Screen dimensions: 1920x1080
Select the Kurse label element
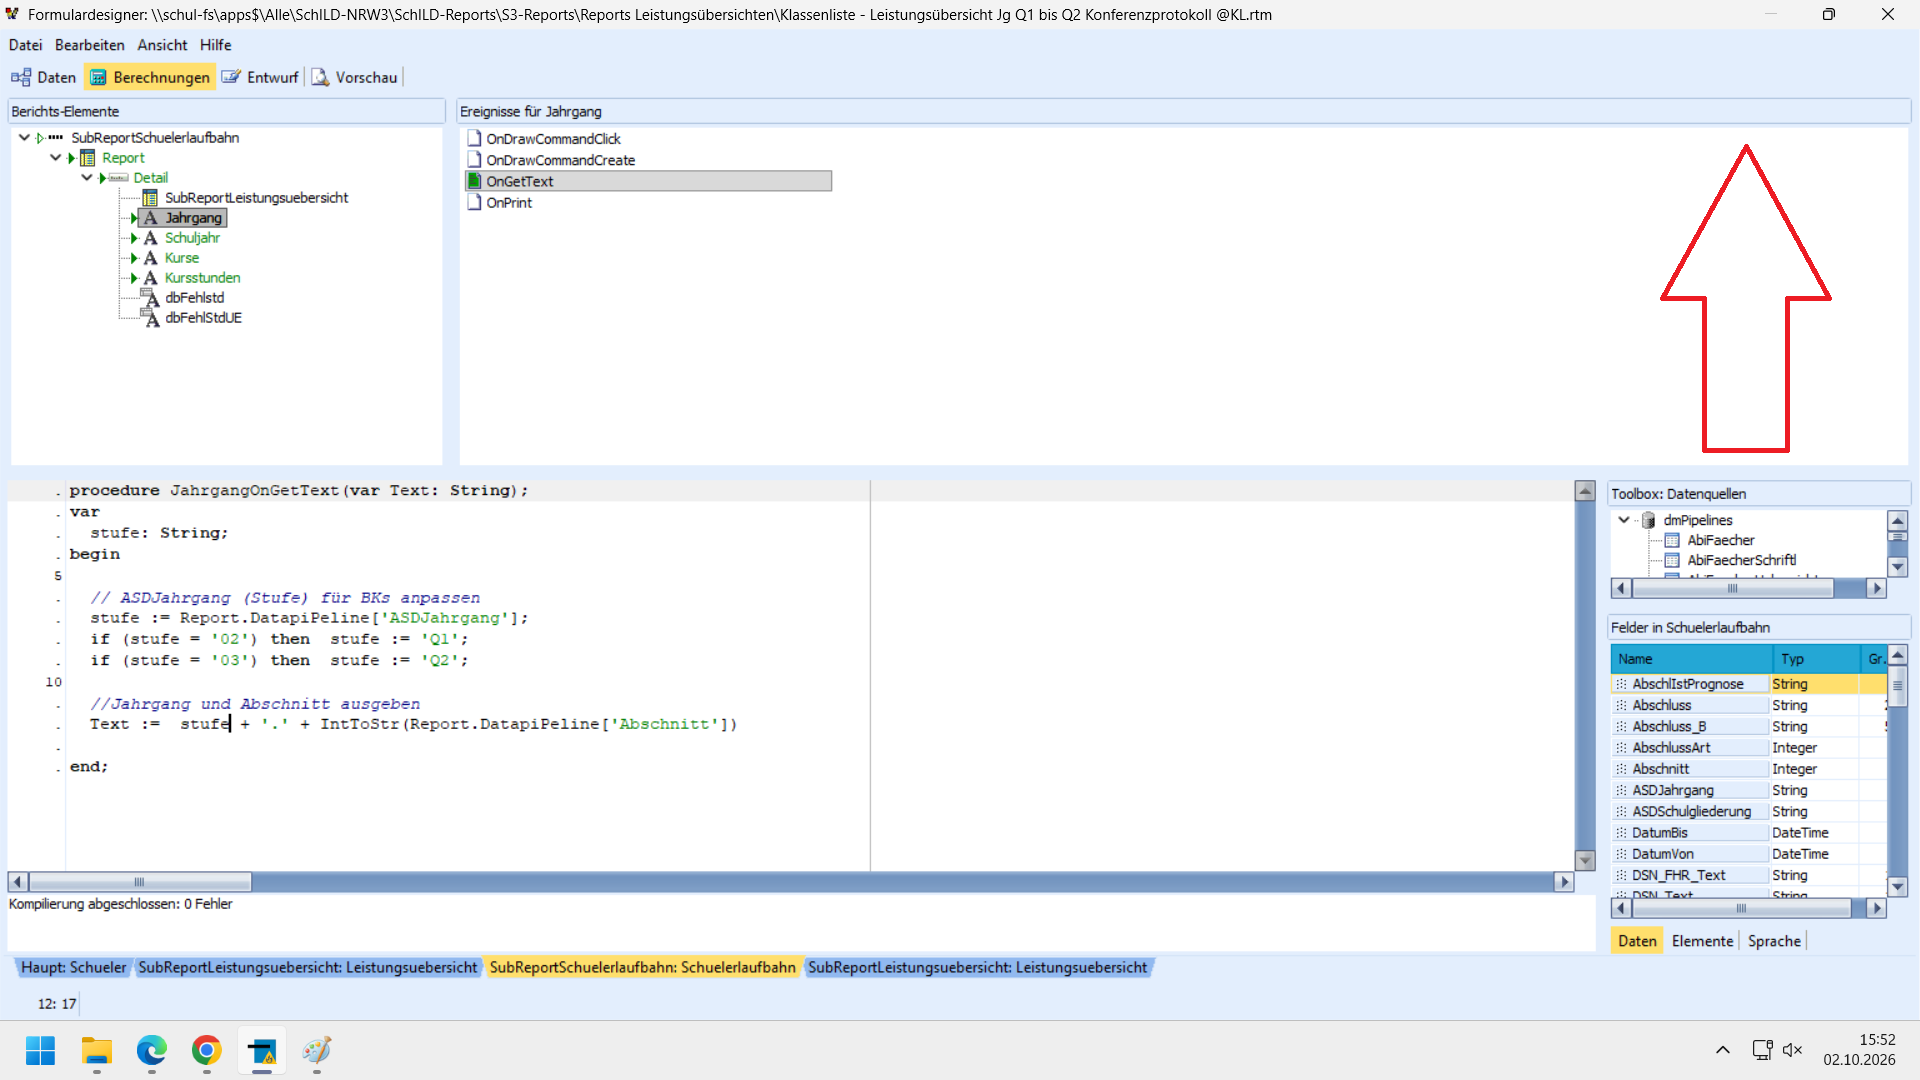pos(181,258)
